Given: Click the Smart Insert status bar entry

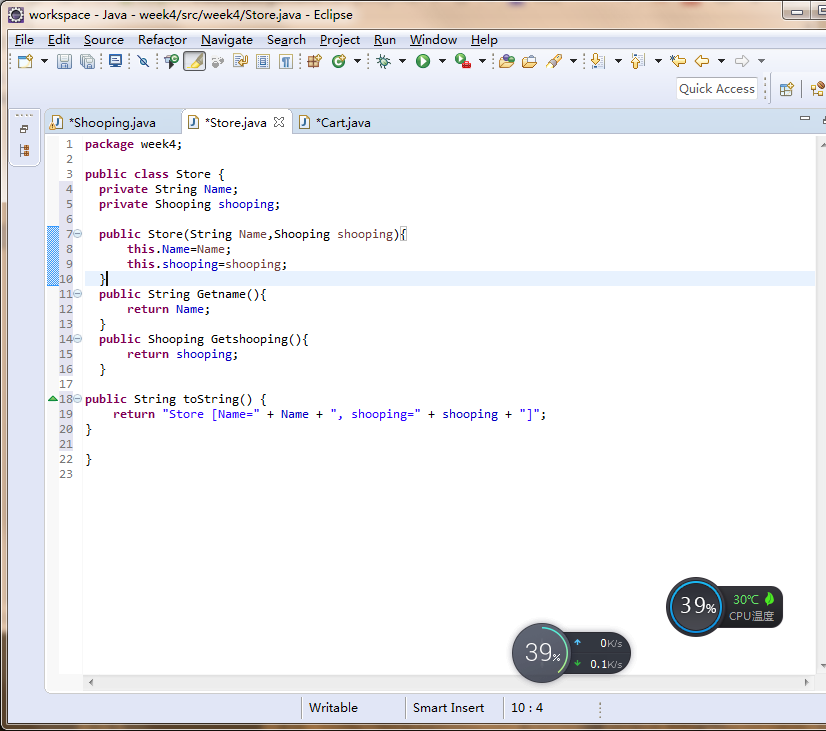Looking at the screenshot, I should 448,708.
